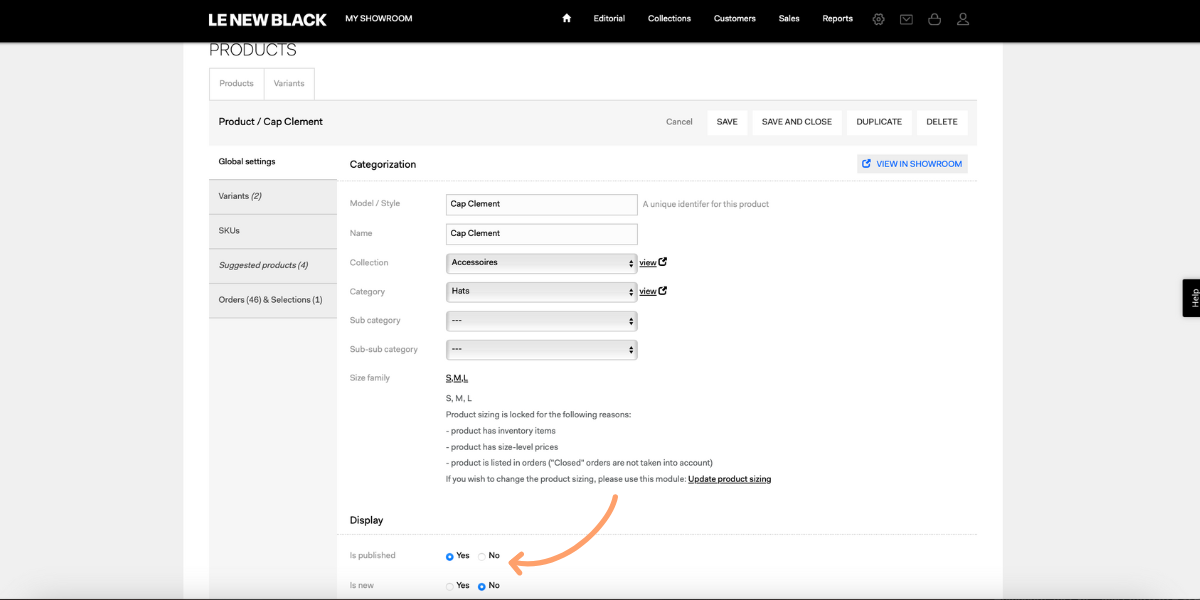Open the settings gear icon
This screenshot has width=1200, height=600.
[x=878, y=19]
